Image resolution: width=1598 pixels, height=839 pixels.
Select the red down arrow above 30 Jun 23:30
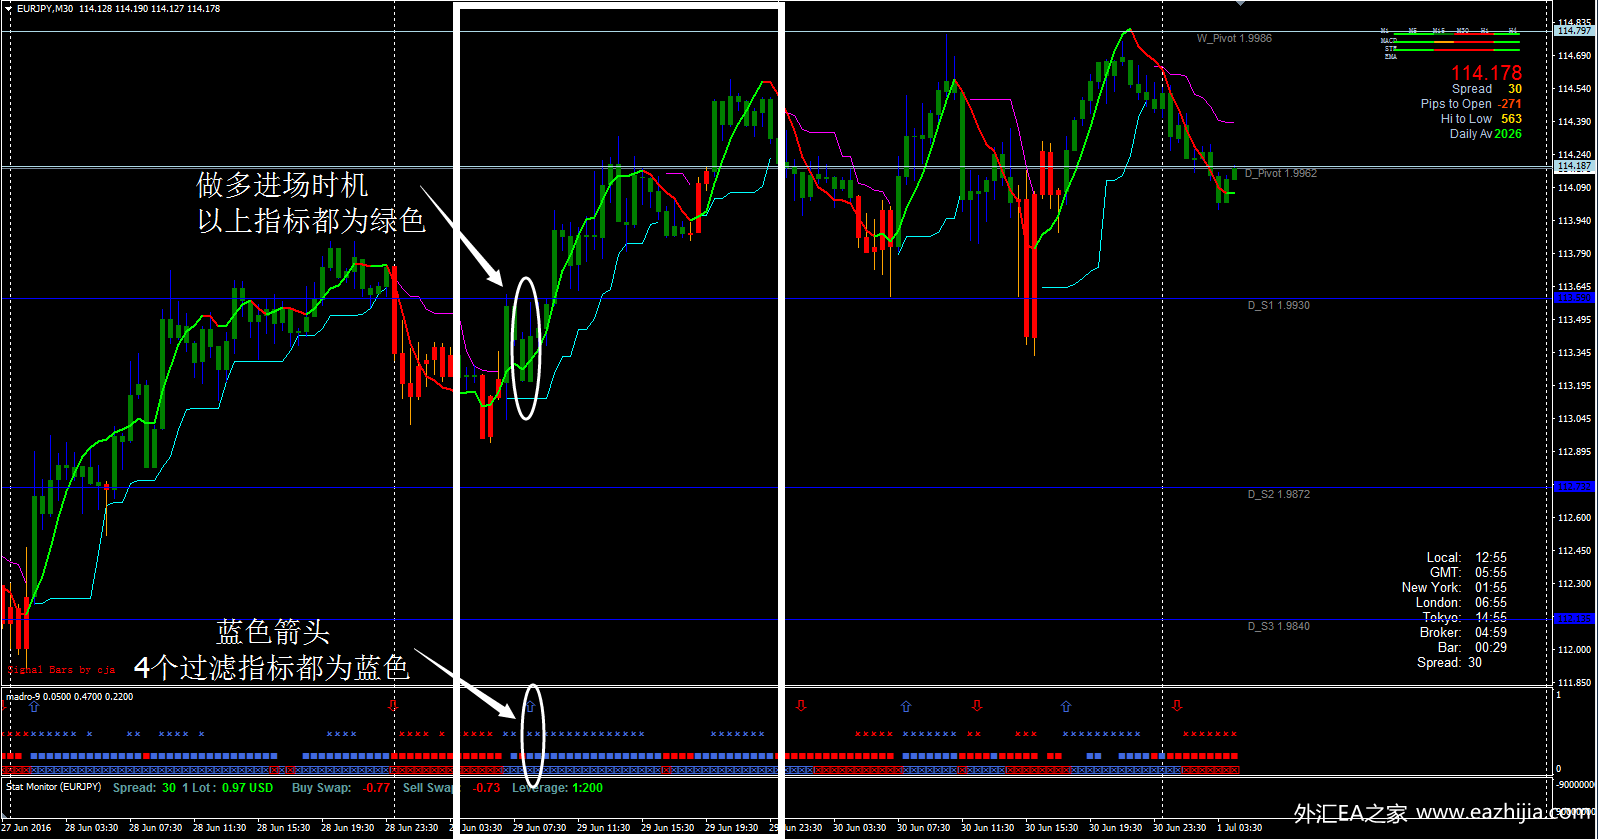click(1177, 706)
